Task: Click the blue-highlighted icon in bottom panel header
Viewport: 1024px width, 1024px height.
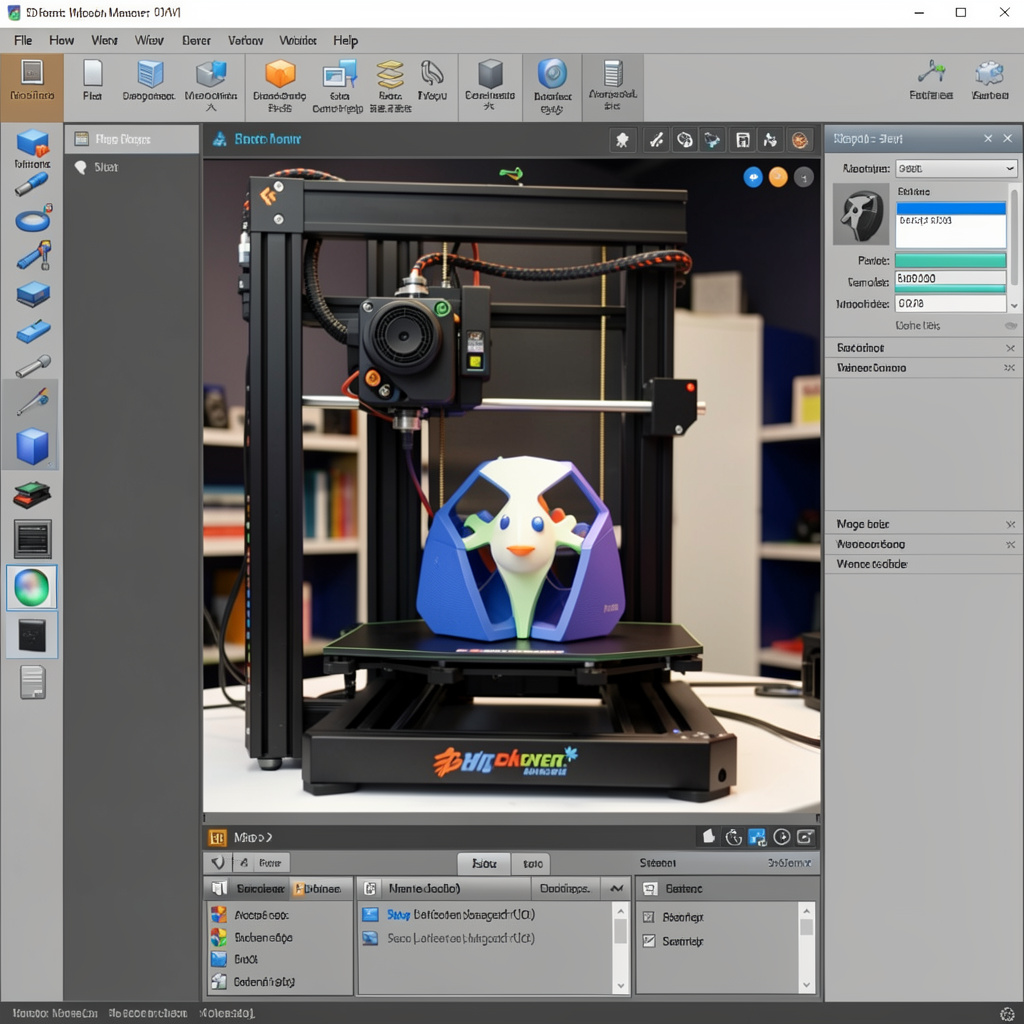Action: [758, 837]
